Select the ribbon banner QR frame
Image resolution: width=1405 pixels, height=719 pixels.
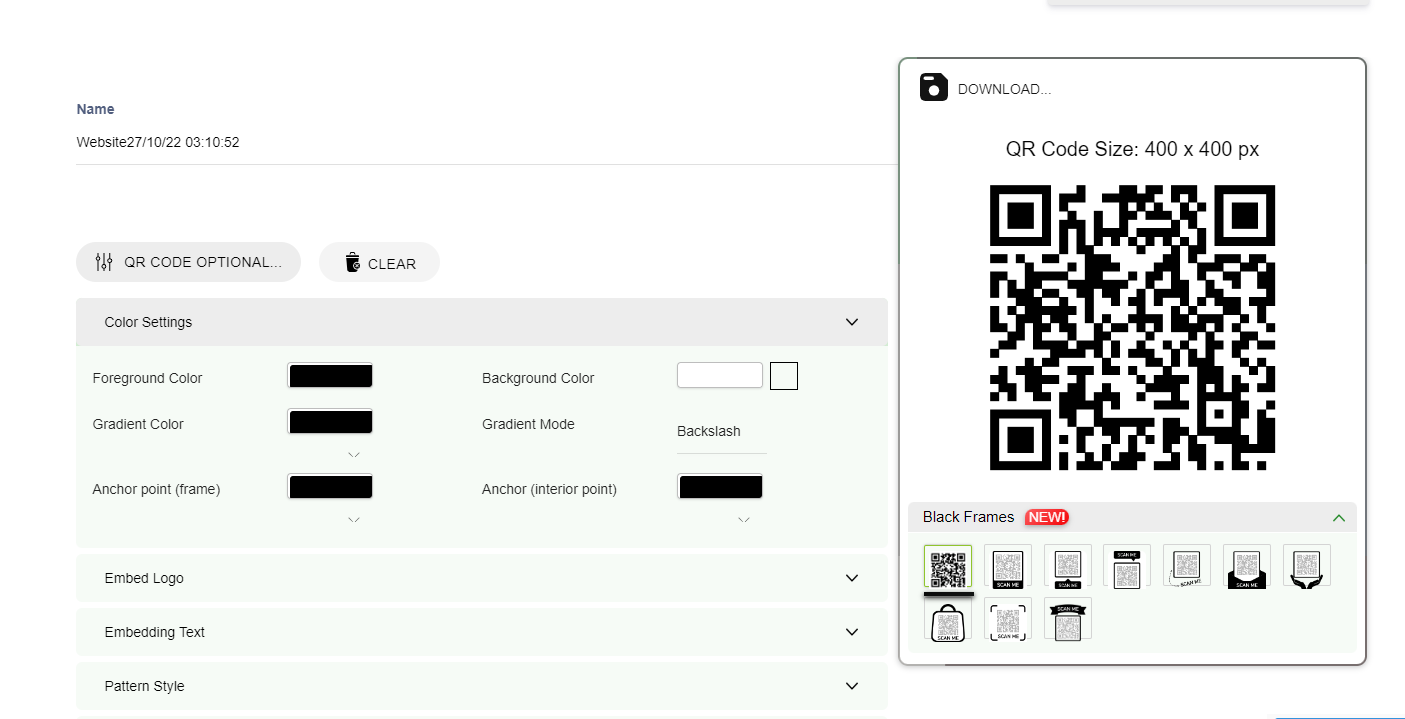(1067, 620)
